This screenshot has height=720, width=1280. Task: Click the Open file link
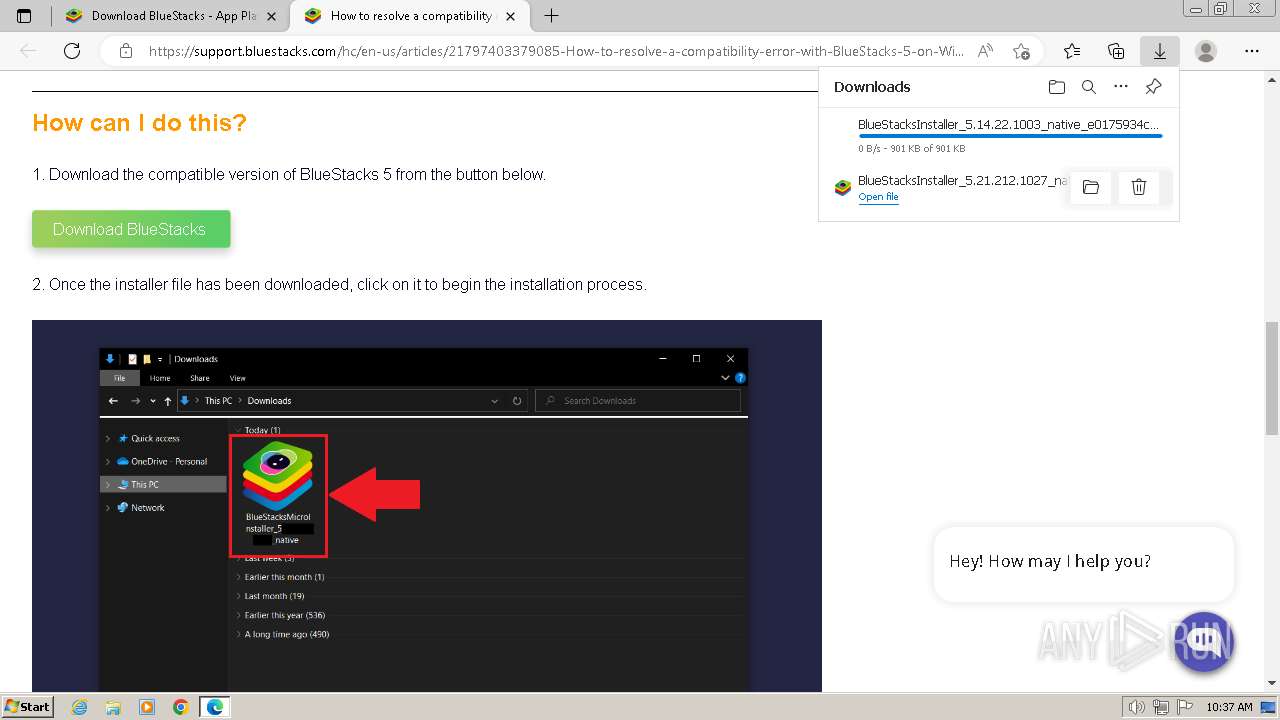pyautogui.click(x=878, y=197)
